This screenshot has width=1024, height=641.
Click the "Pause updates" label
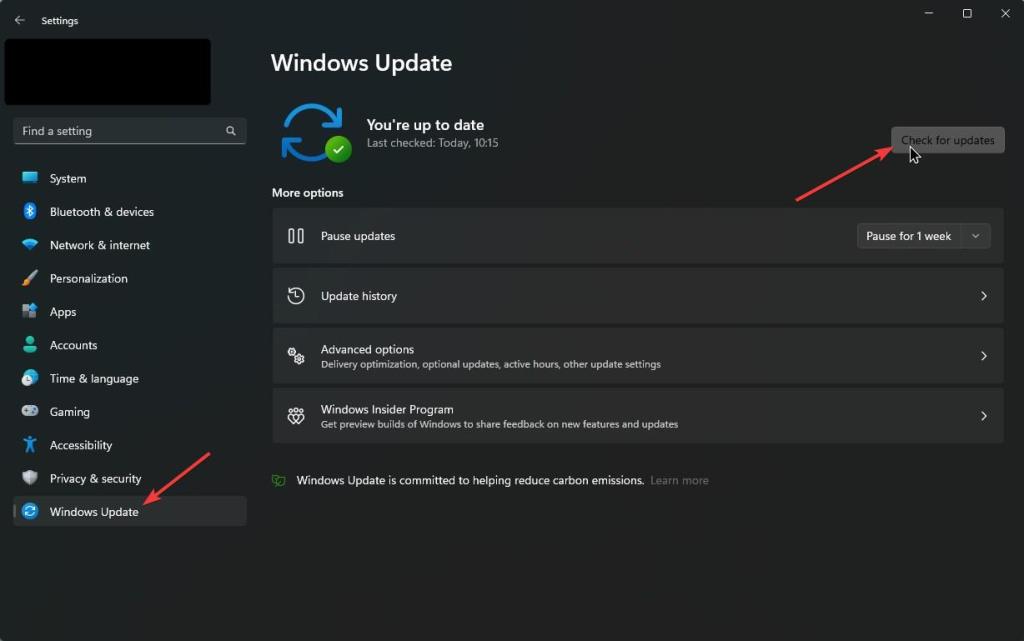click(358, 236)
